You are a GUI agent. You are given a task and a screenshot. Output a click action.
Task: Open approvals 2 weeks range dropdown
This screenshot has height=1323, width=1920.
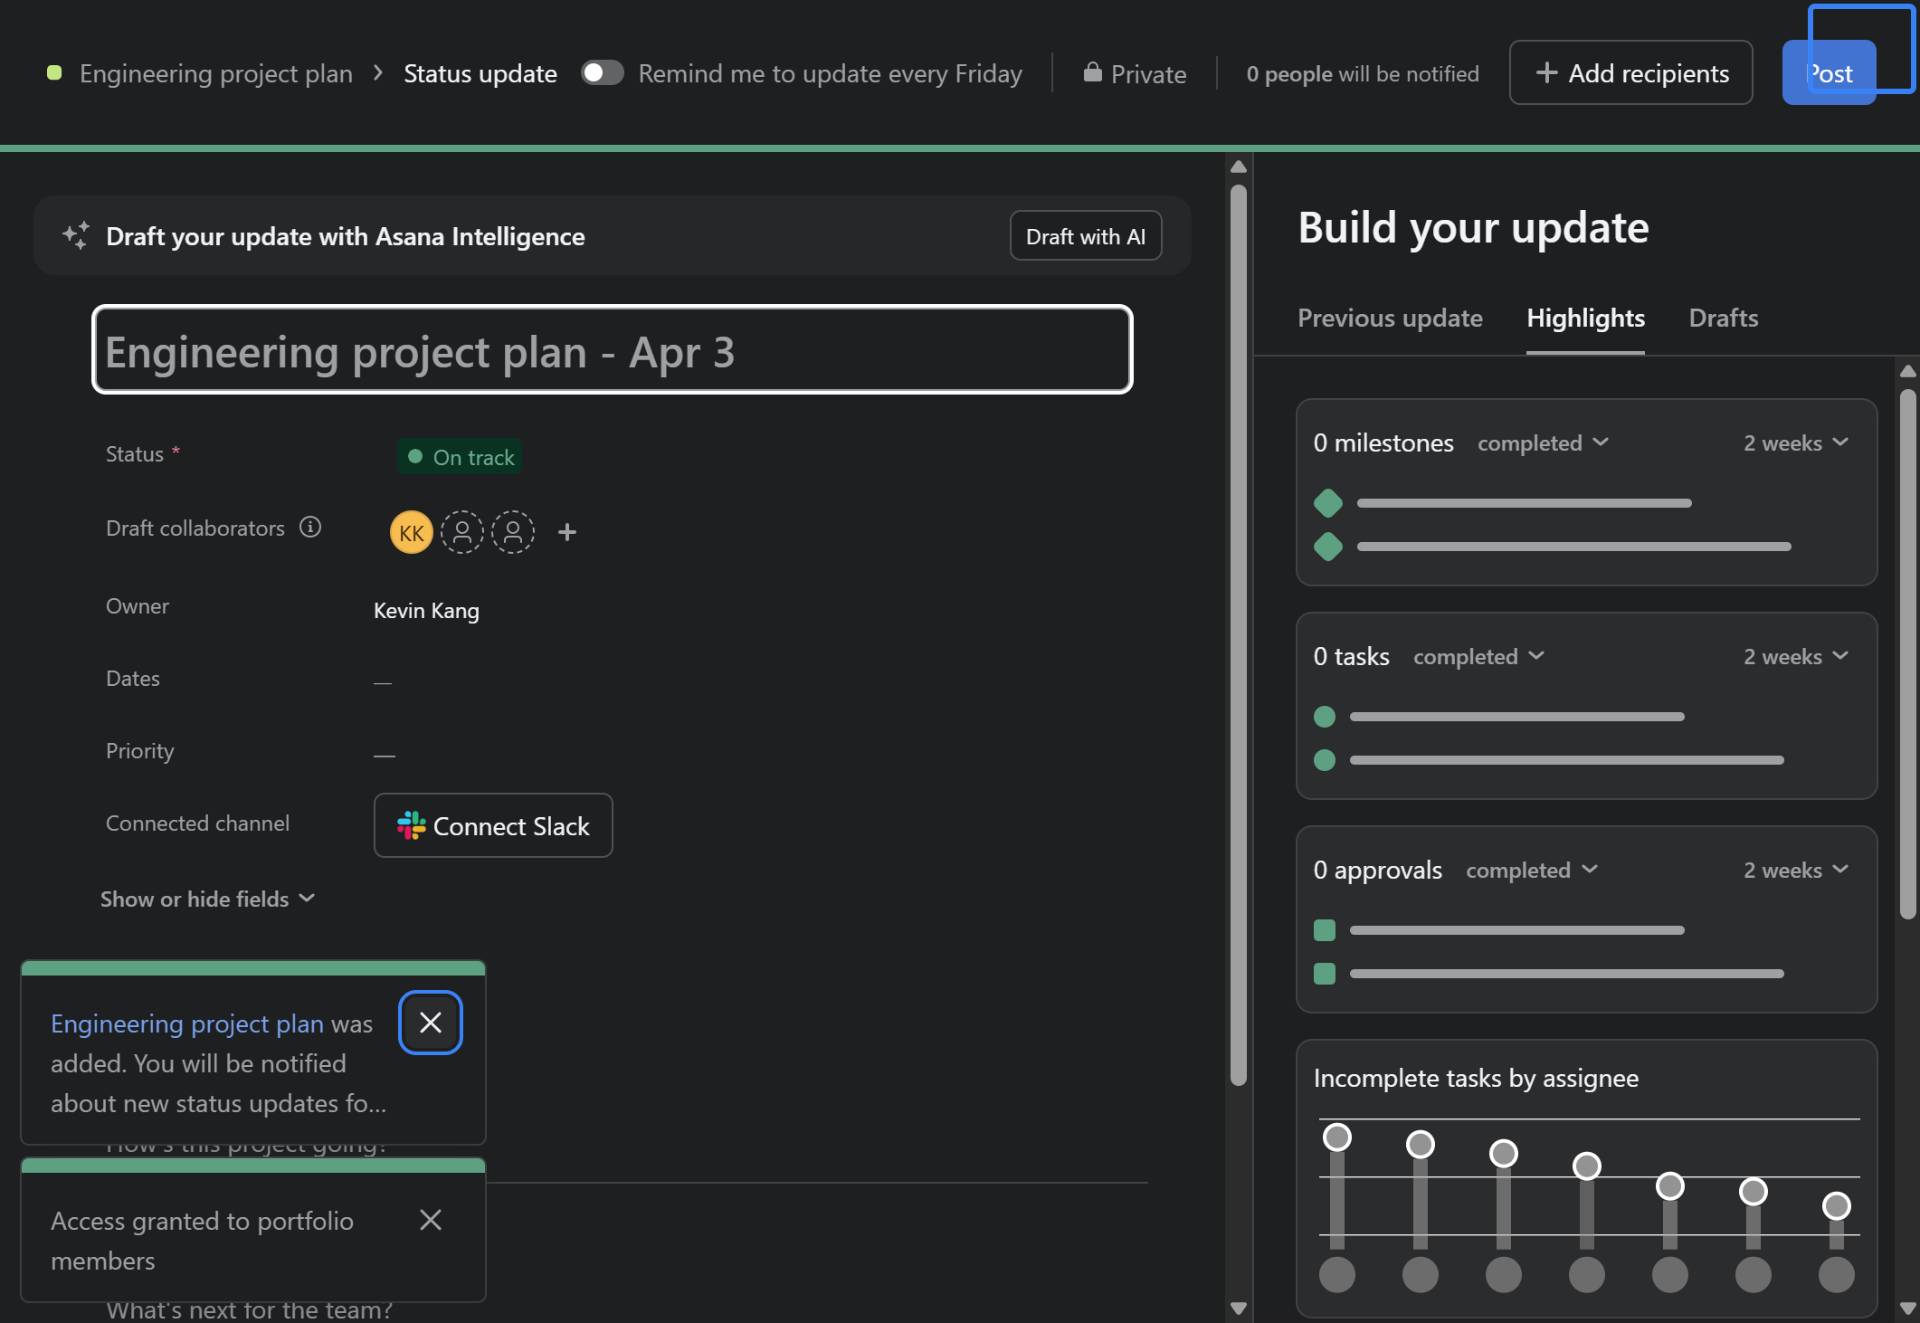(1796, 870)
